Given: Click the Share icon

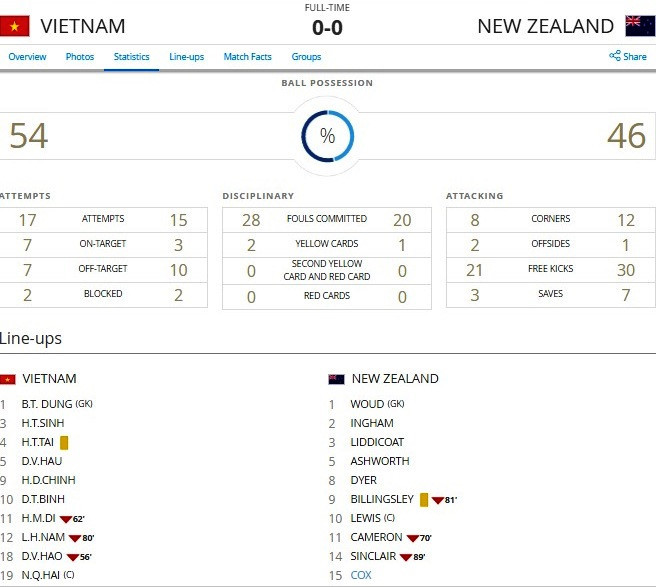Looking at the screenshot, I should (614, 56).
